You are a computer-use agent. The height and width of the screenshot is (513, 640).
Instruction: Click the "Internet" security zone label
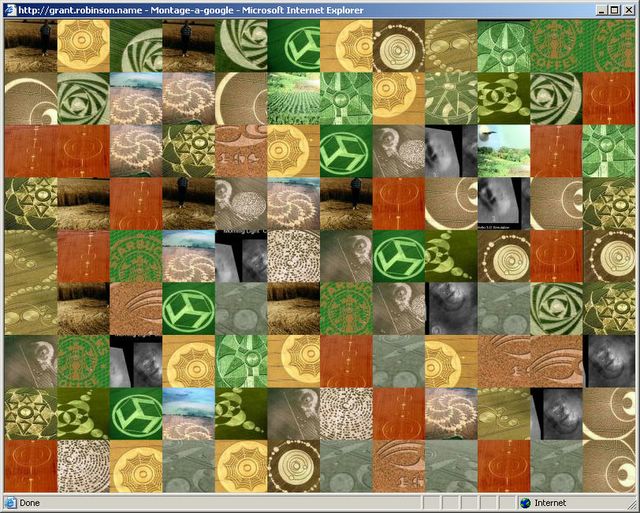click(x=550, y=503)
